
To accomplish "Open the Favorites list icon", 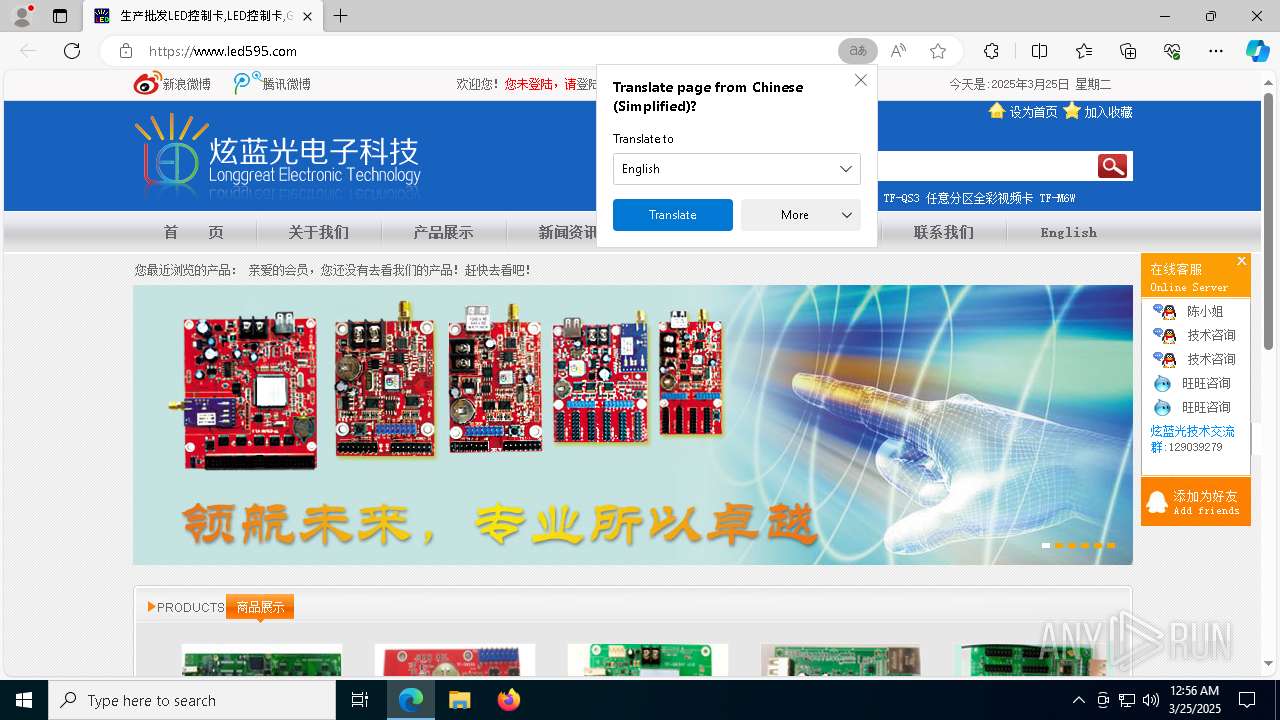I will (1084, 51).
